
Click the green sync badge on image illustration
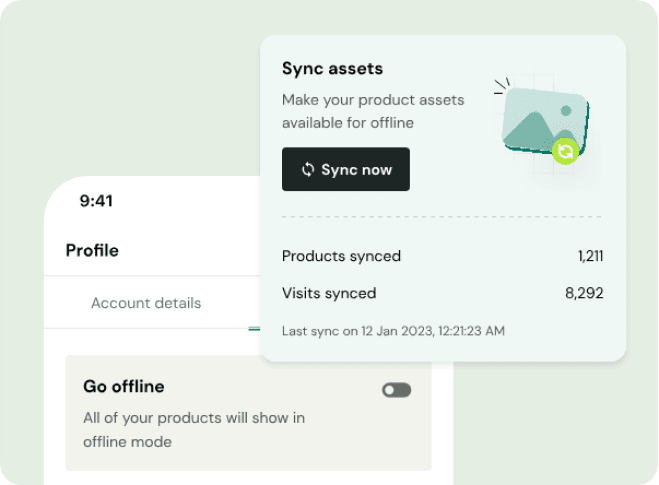click(565, 151)
